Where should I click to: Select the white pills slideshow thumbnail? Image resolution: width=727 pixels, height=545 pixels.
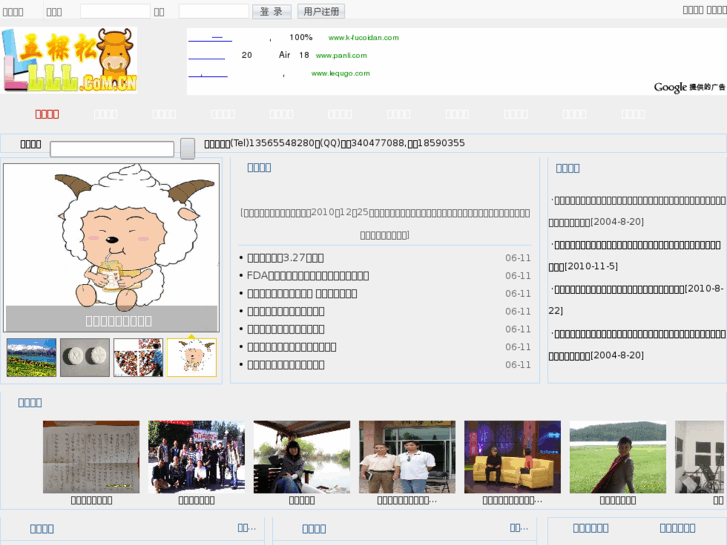click(85, 357)
